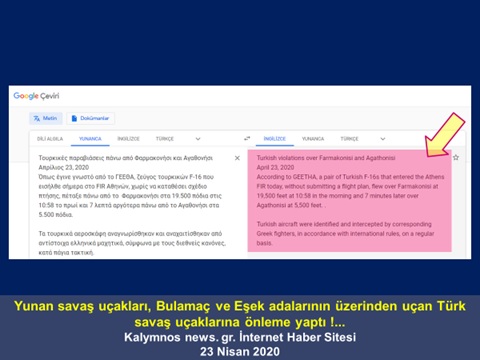Select YUNANCA as source language
Viewport: 480px width, 360px height.
[x=90, y=139]
